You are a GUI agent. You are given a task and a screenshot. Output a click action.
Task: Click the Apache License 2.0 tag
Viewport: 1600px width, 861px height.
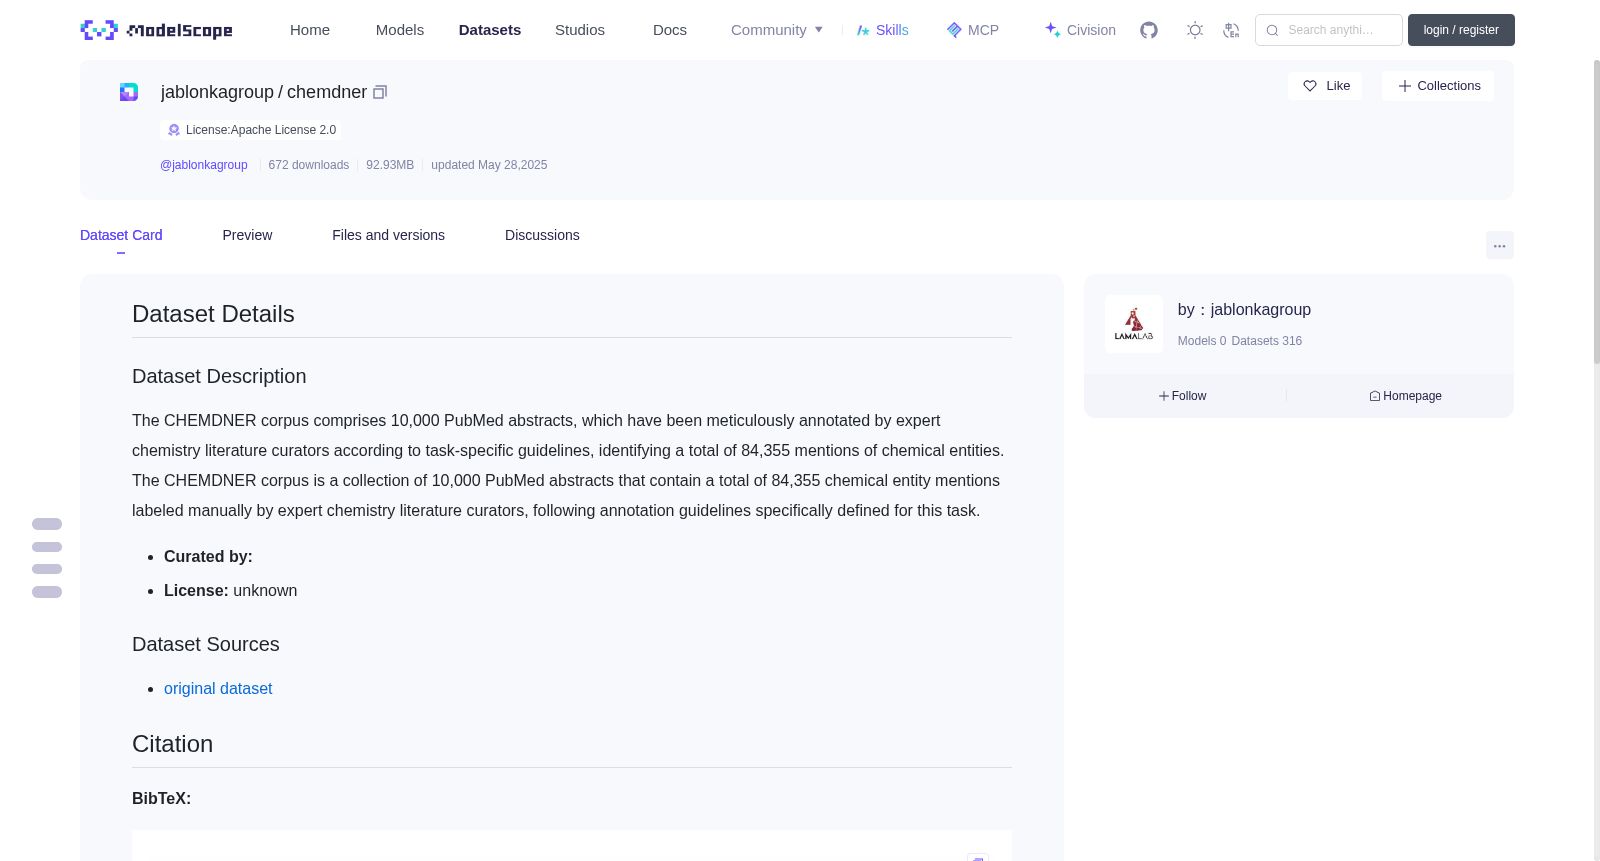tap(251, 130)
